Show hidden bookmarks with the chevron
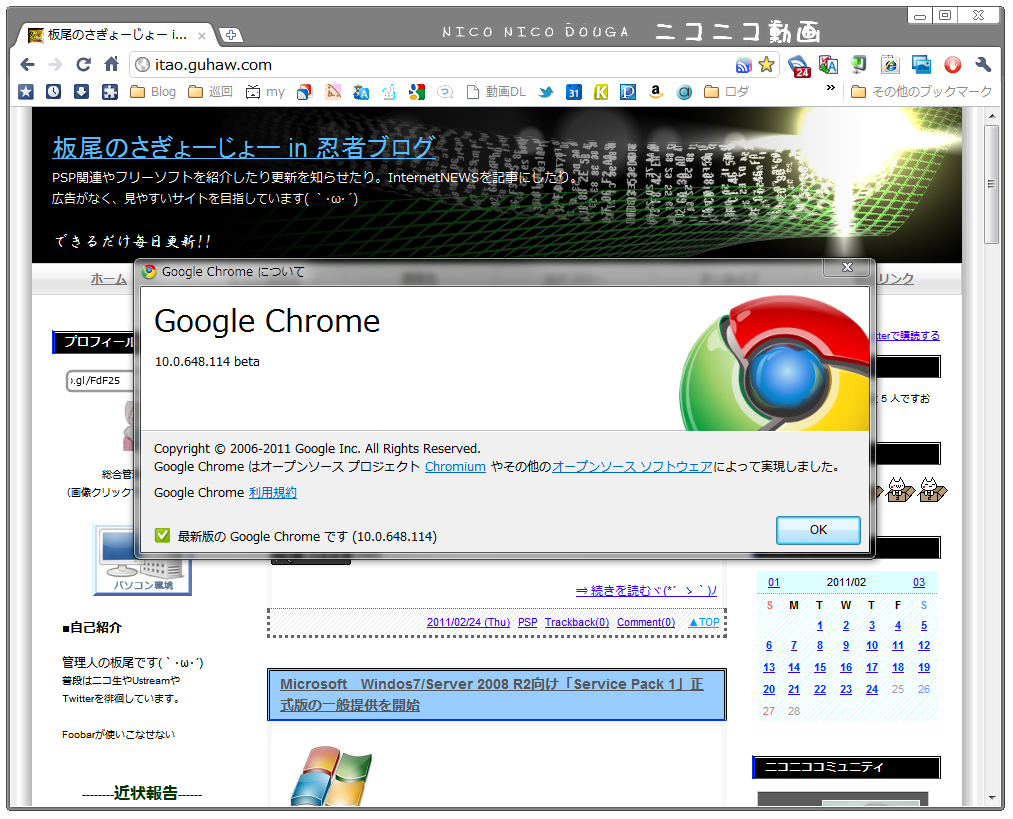The image size is (1013, 819). pyautogui.click(x=831, y=87)
